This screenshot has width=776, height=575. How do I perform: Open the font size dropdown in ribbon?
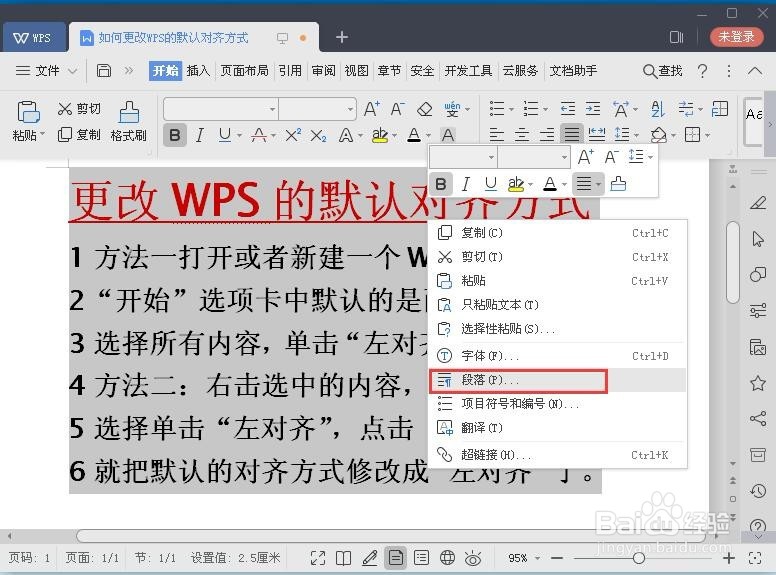[350, 109]
